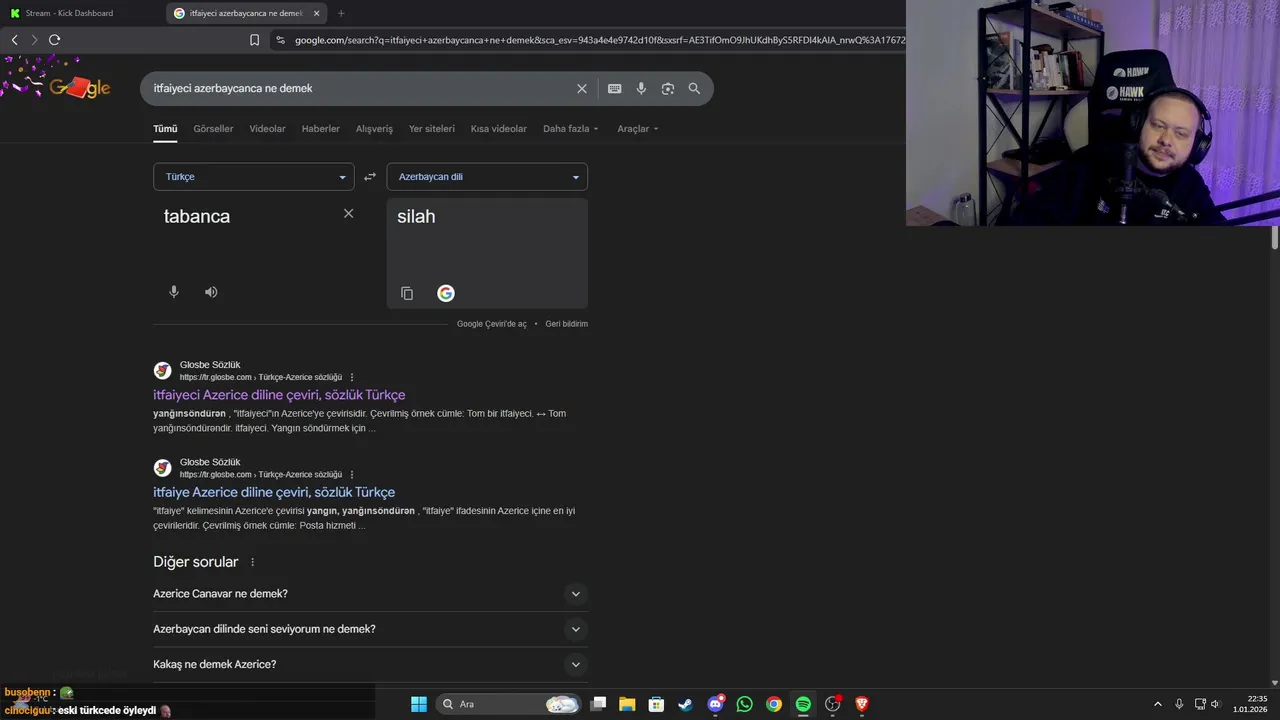Click the page vertical scrollbar thumb
Screen dimensions: 1280x720
[1275, 238]
